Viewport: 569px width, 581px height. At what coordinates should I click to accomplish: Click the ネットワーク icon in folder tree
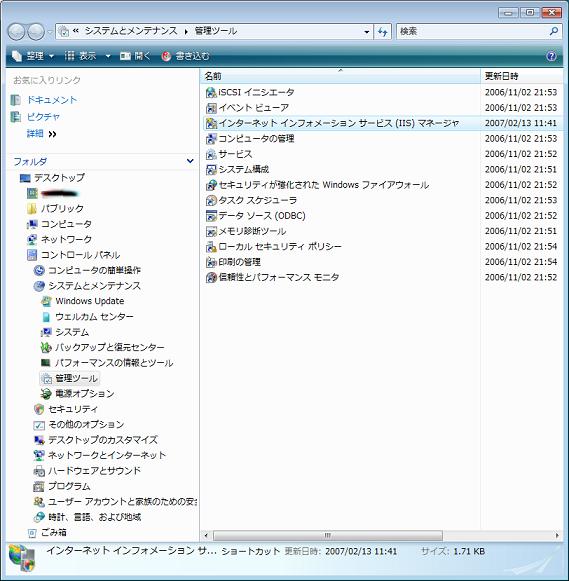click(x=32, y=240)
